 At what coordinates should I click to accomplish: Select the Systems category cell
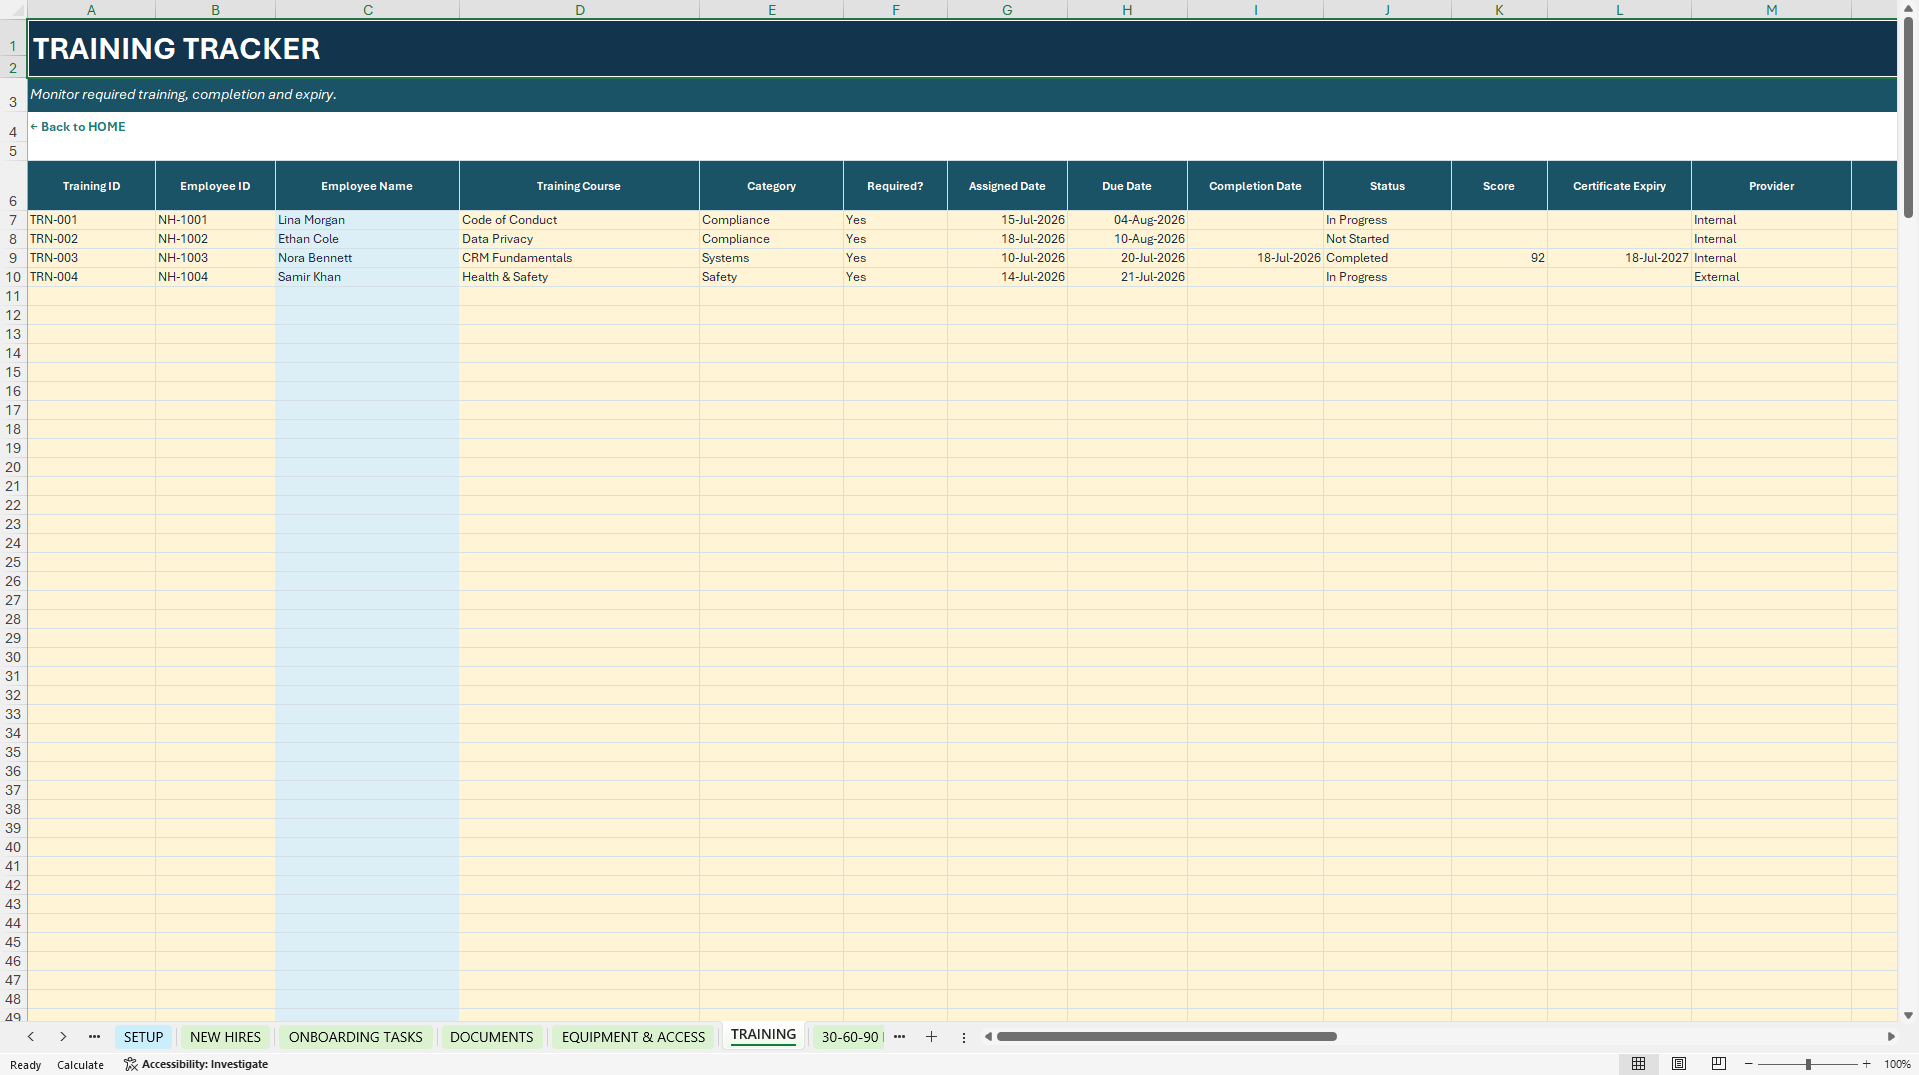click(x=771, y=258)
